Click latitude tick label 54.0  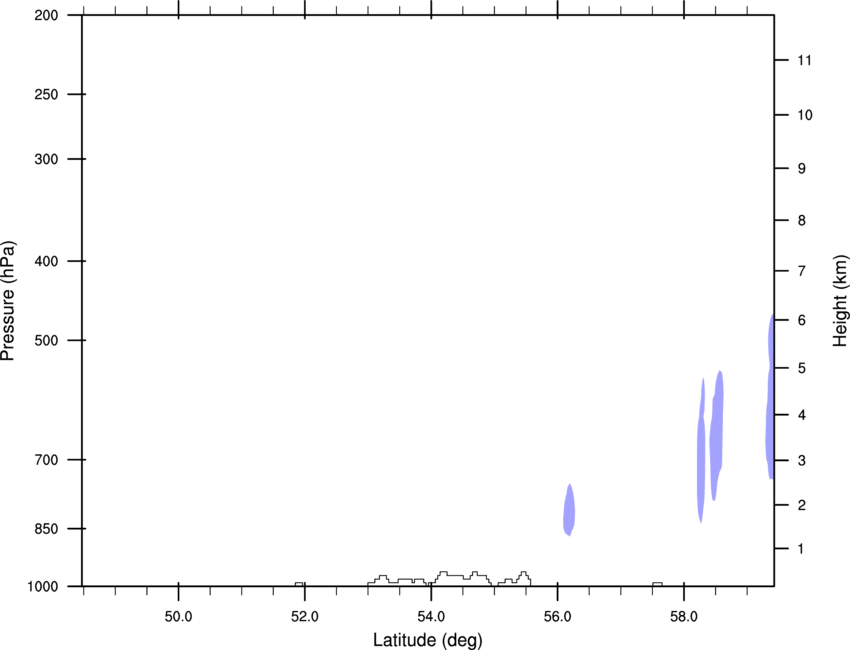tap(431, 617)
